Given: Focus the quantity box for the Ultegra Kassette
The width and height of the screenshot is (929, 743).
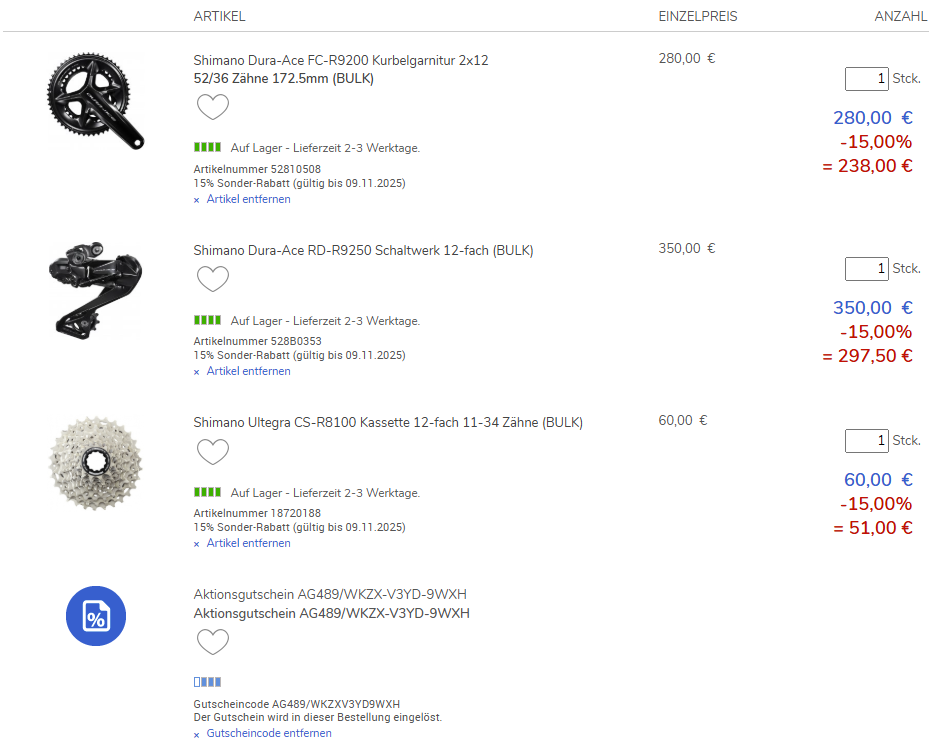Looking at the screenshot, I should pos(866,441).
